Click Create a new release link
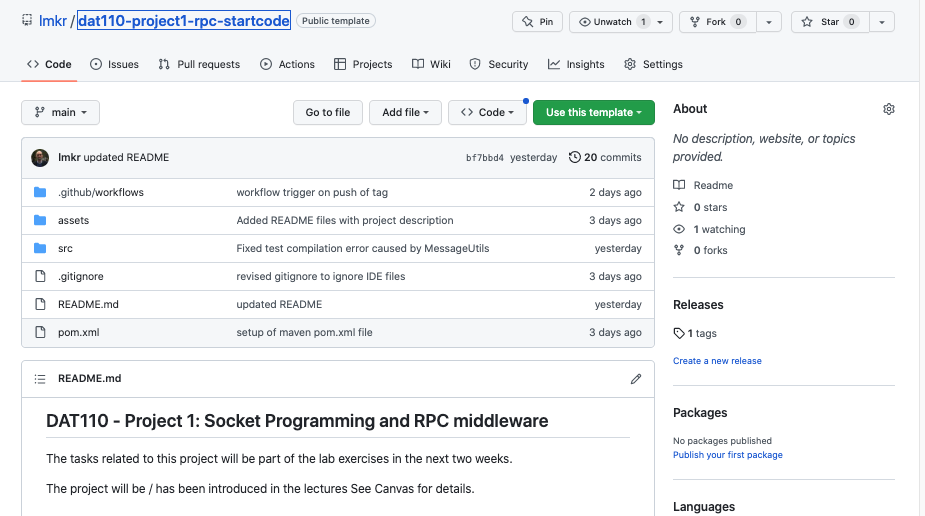Viewport: 925px width, 516px height. point(717,361)
